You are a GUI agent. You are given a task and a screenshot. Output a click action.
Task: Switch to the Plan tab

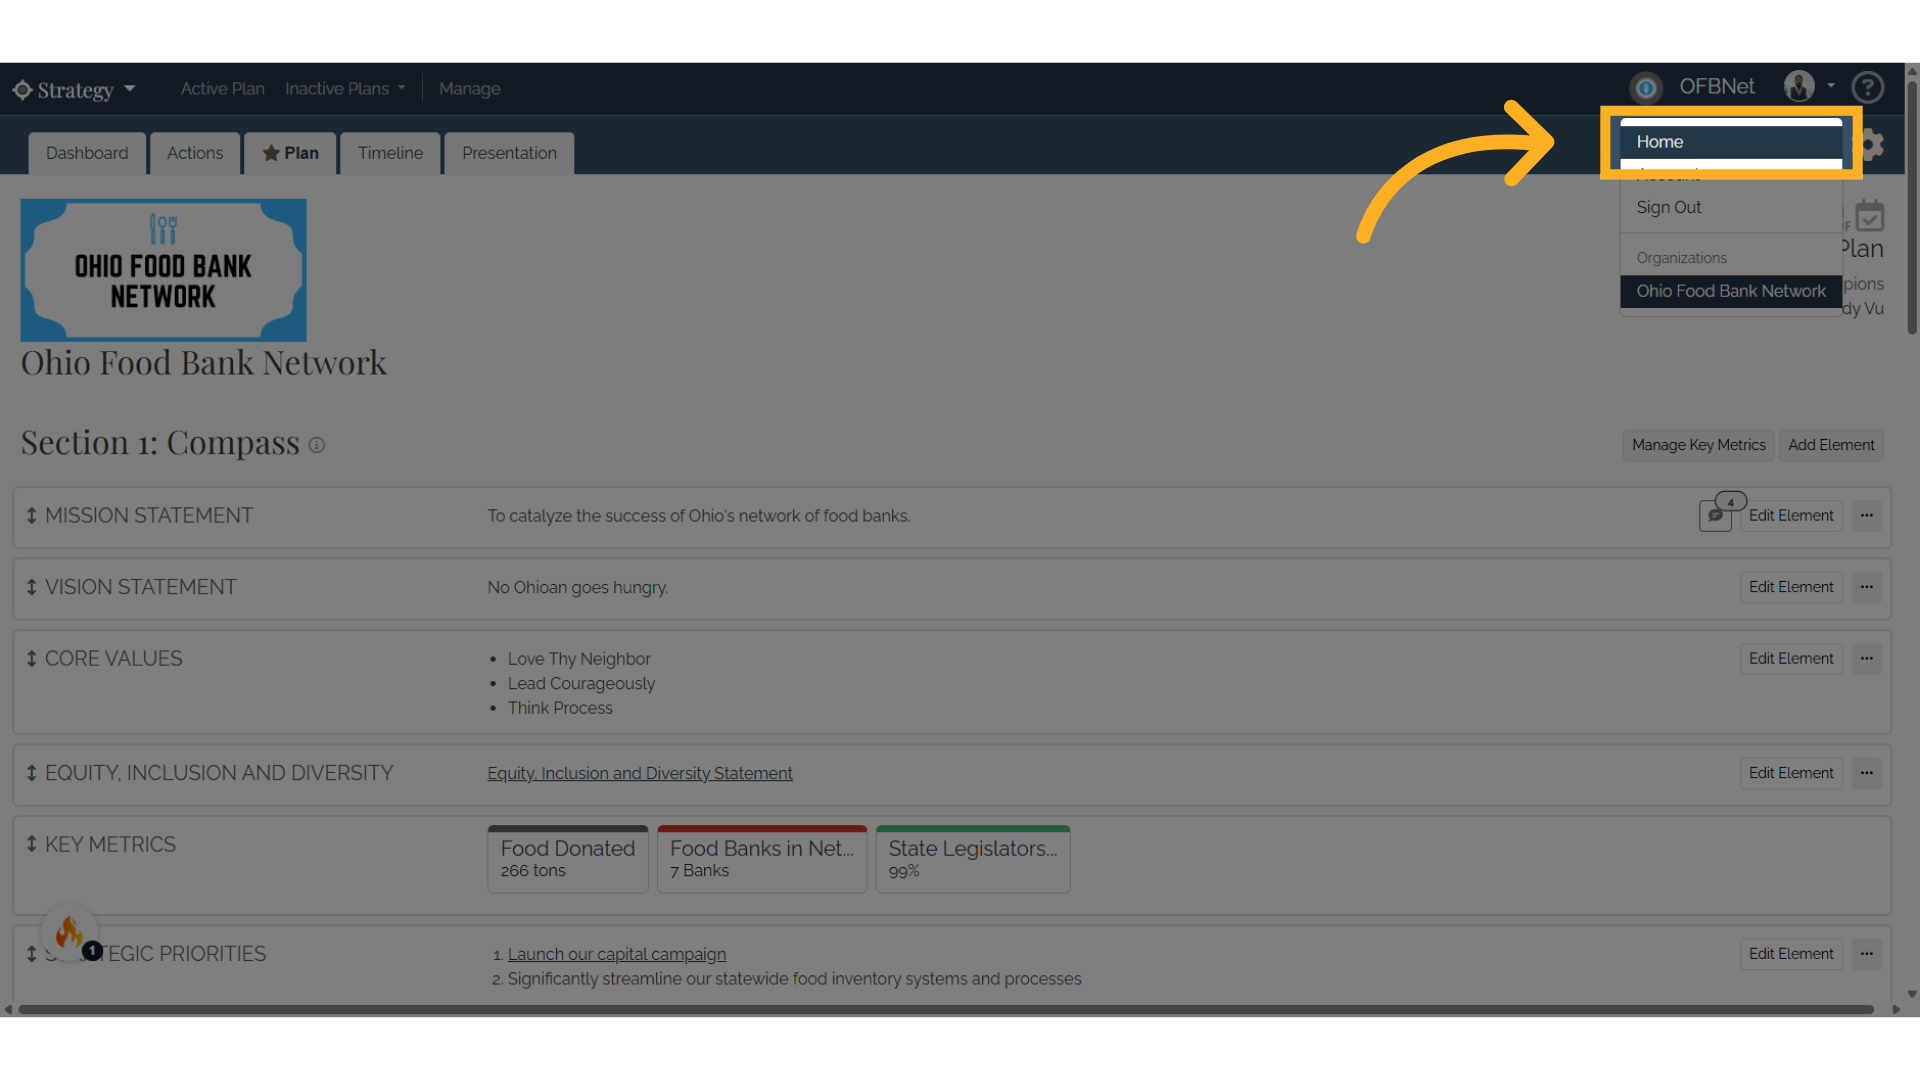290,153
